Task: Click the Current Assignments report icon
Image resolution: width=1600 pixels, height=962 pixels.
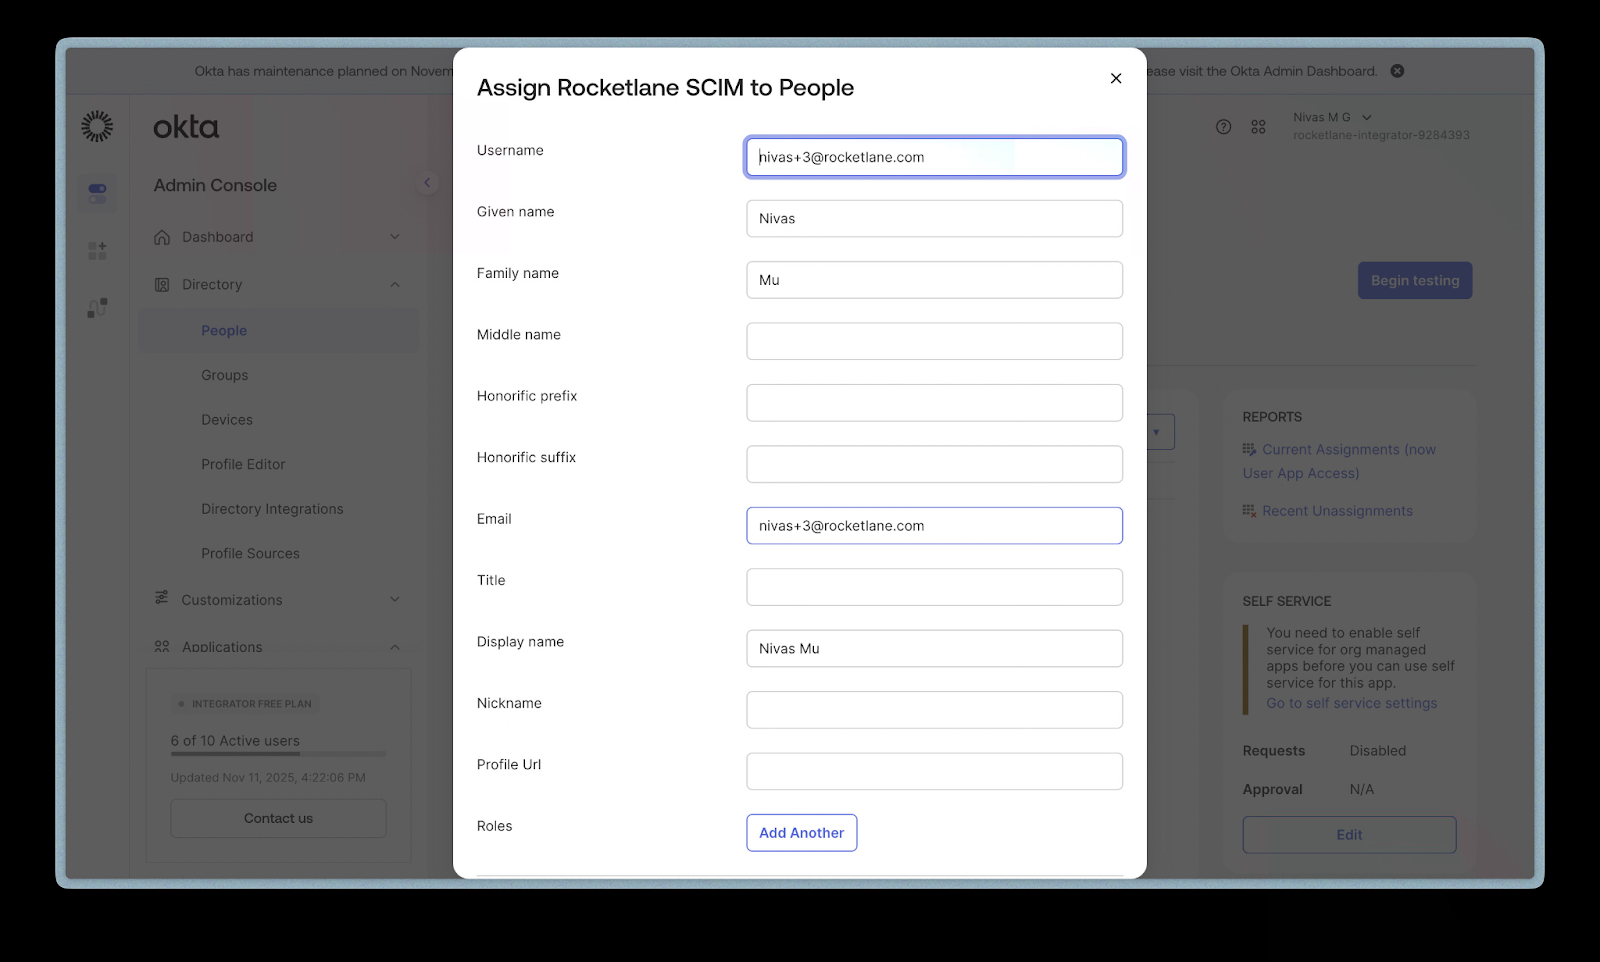Action: pyautogui.click(x=1250, y=450)
